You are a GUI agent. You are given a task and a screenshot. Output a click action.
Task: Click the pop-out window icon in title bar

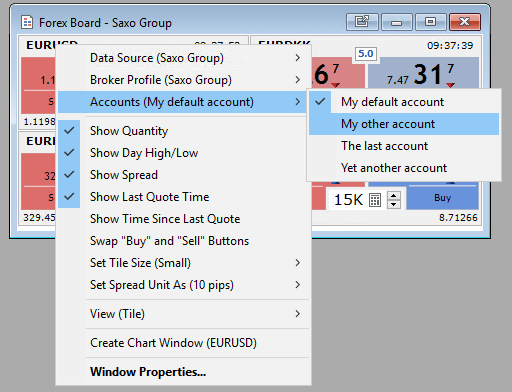click(x=362, y=22)
